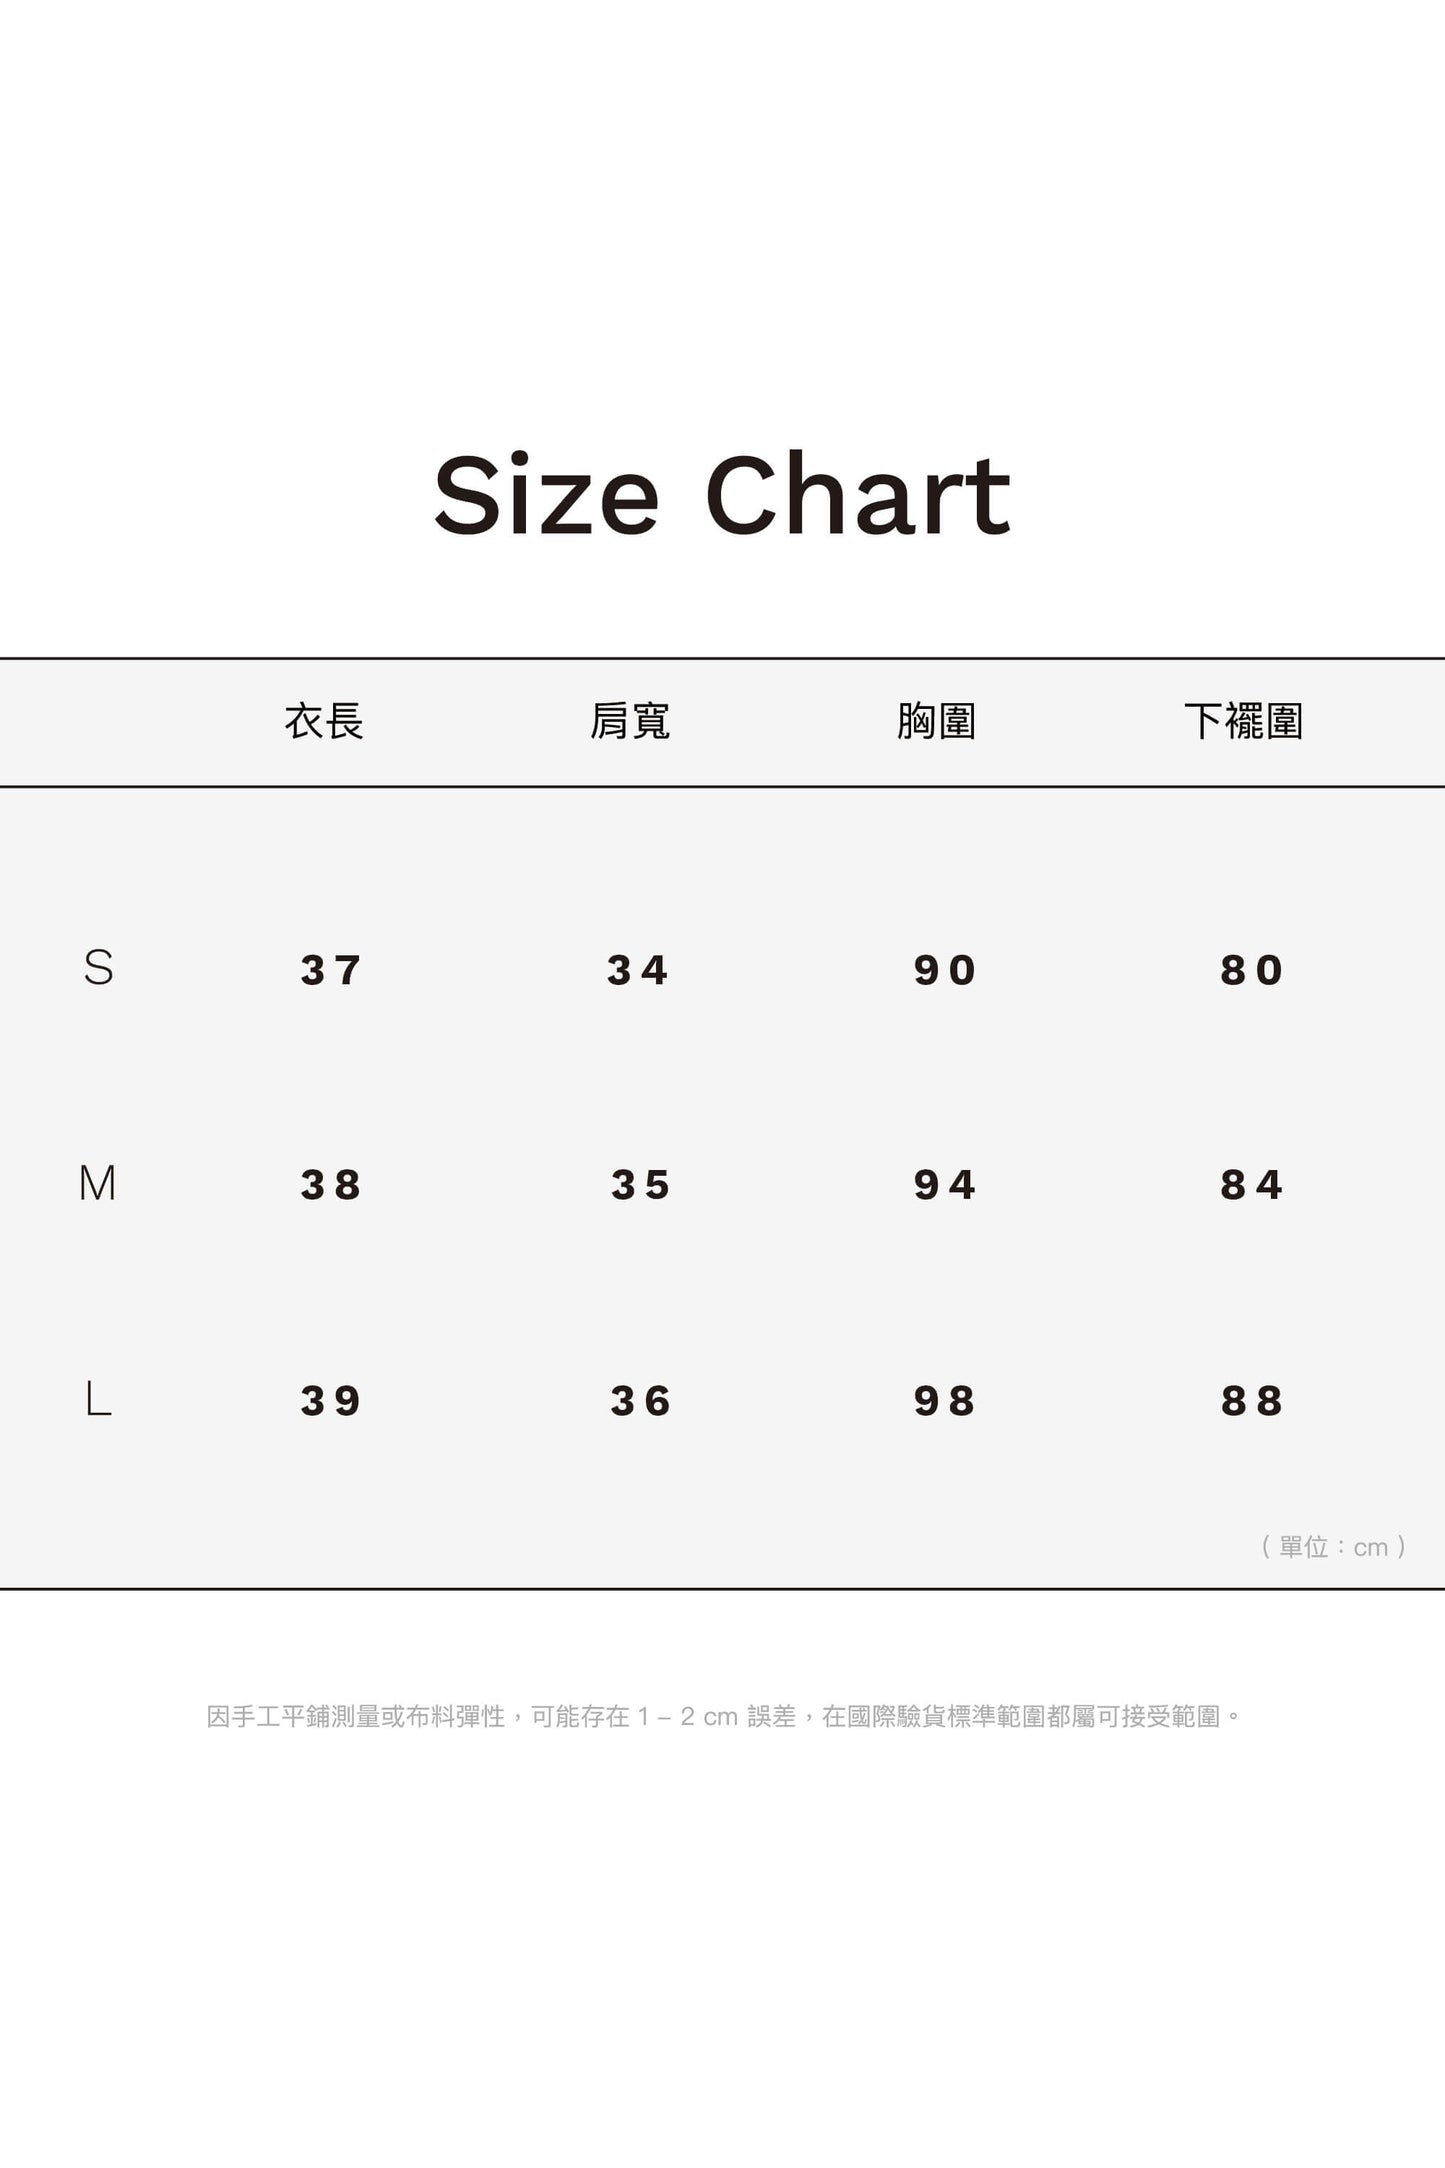
Task: Click the 單位：cm unit label
Action: click(1334, 1547)
